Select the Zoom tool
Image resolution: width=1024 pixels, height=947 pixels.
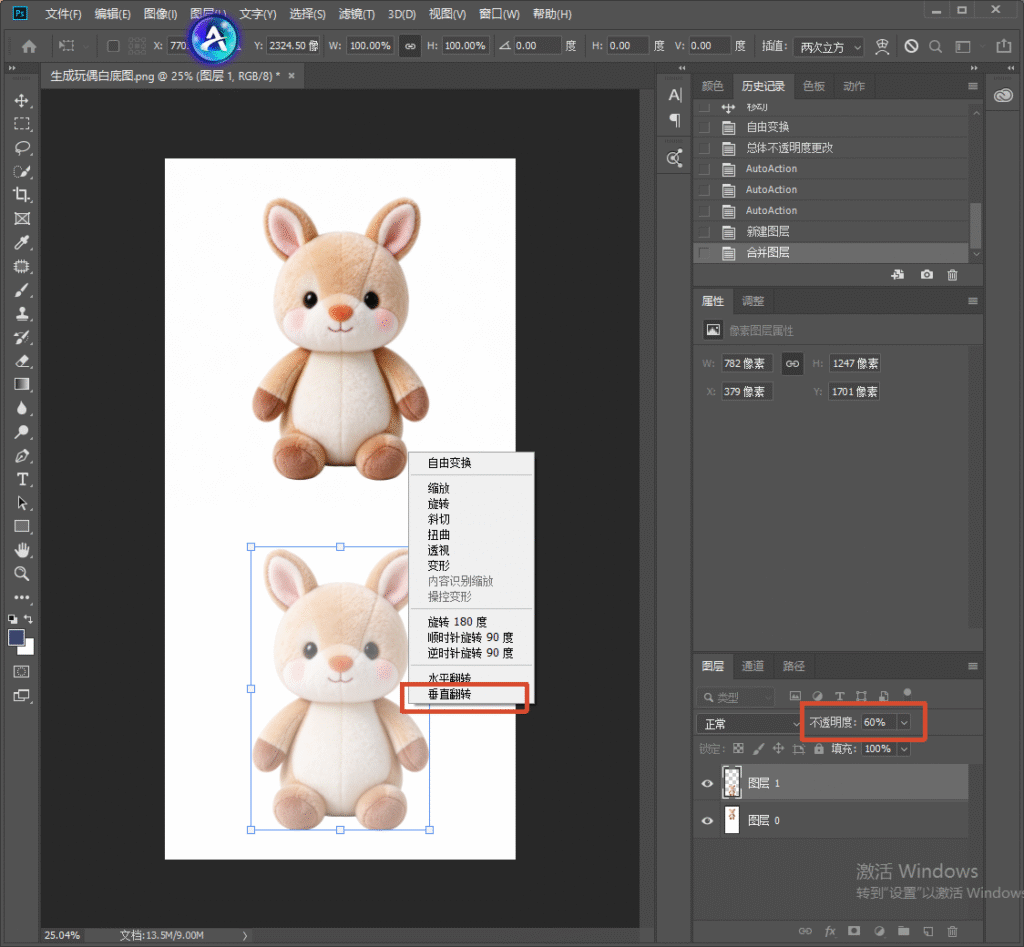point(22,574)
